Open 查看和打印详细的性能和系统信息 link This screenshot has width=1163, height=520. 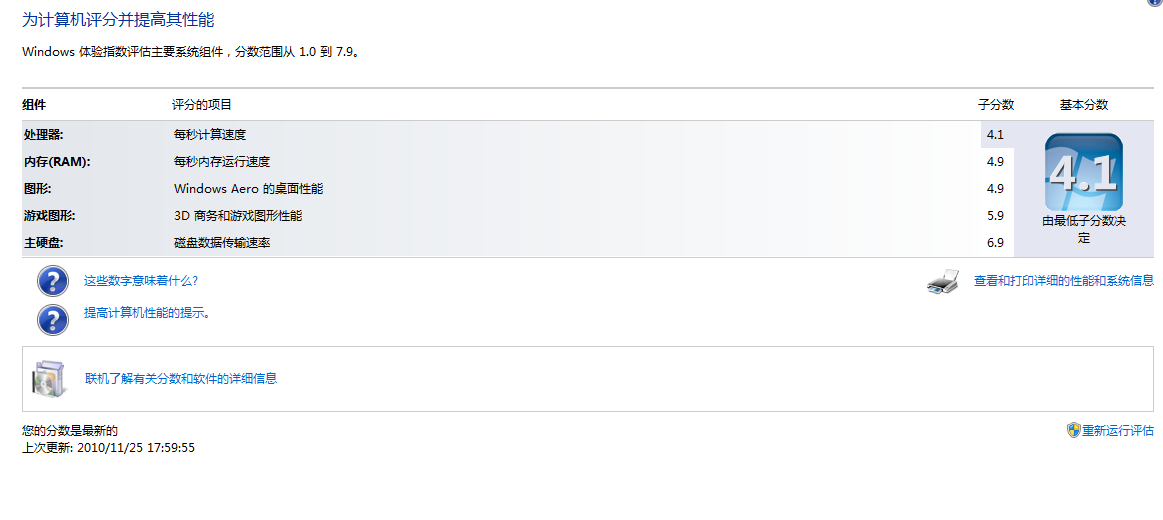click(x=1064, y=280)
